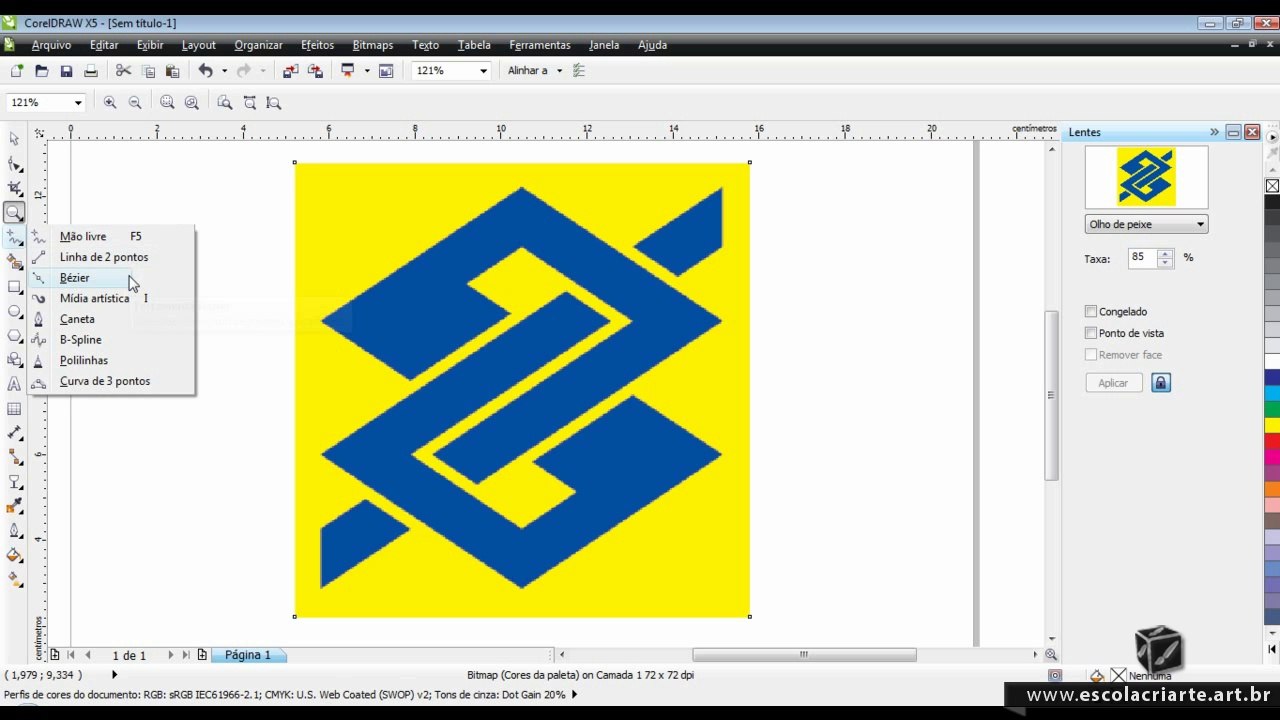The width and height of the screenshot is (1280, 720).
Task: Click the Zoom Out icon
Action: pos(135,102)
